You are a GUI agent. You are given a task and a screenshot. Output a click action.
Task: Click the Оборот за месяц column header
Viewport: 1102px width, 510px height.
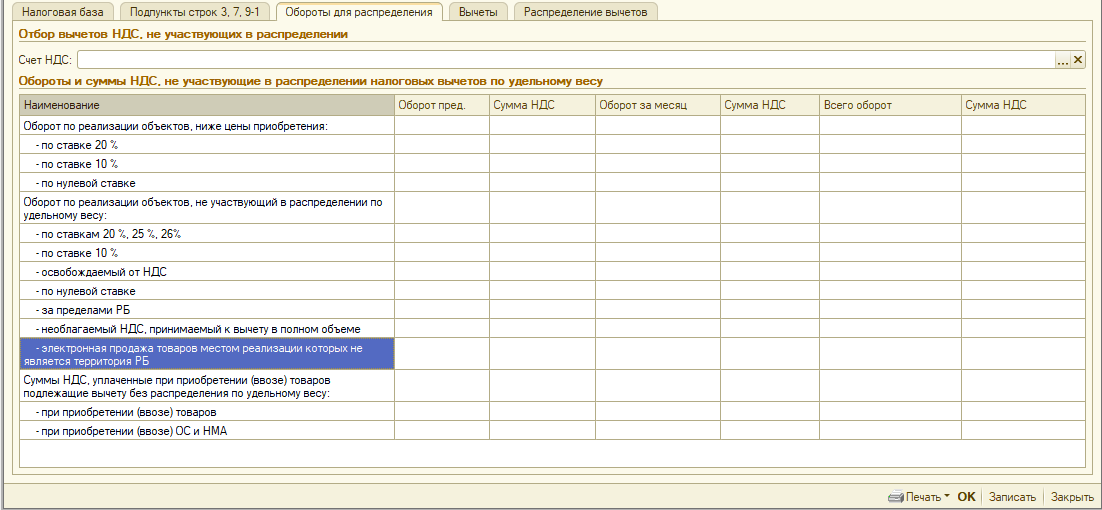coord(657,105)
